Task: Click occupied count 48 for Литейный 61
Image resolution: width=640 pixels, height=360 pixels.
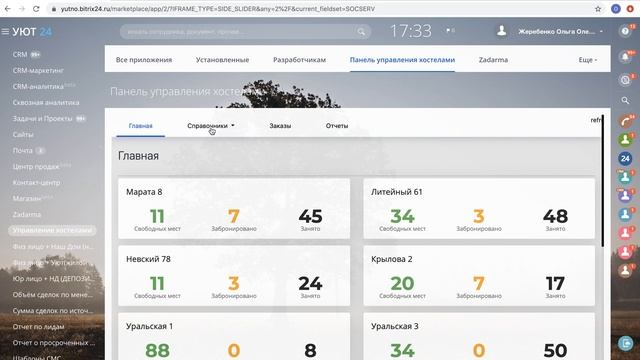Action: [555, 216]
